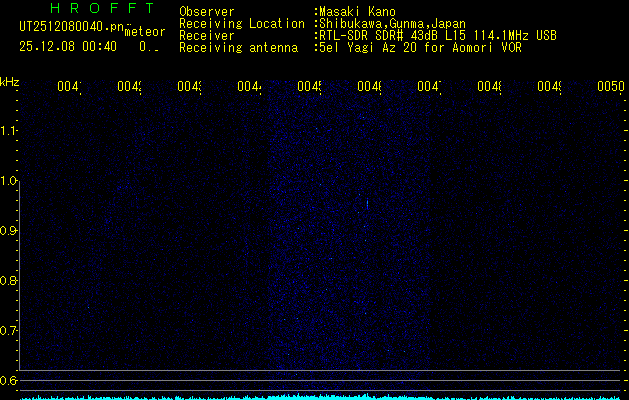Screen dimensions: 629x400
Task: Select RTL-SDR SDR# 114.1MHz receiver details
Action: [x=438, y=36]
